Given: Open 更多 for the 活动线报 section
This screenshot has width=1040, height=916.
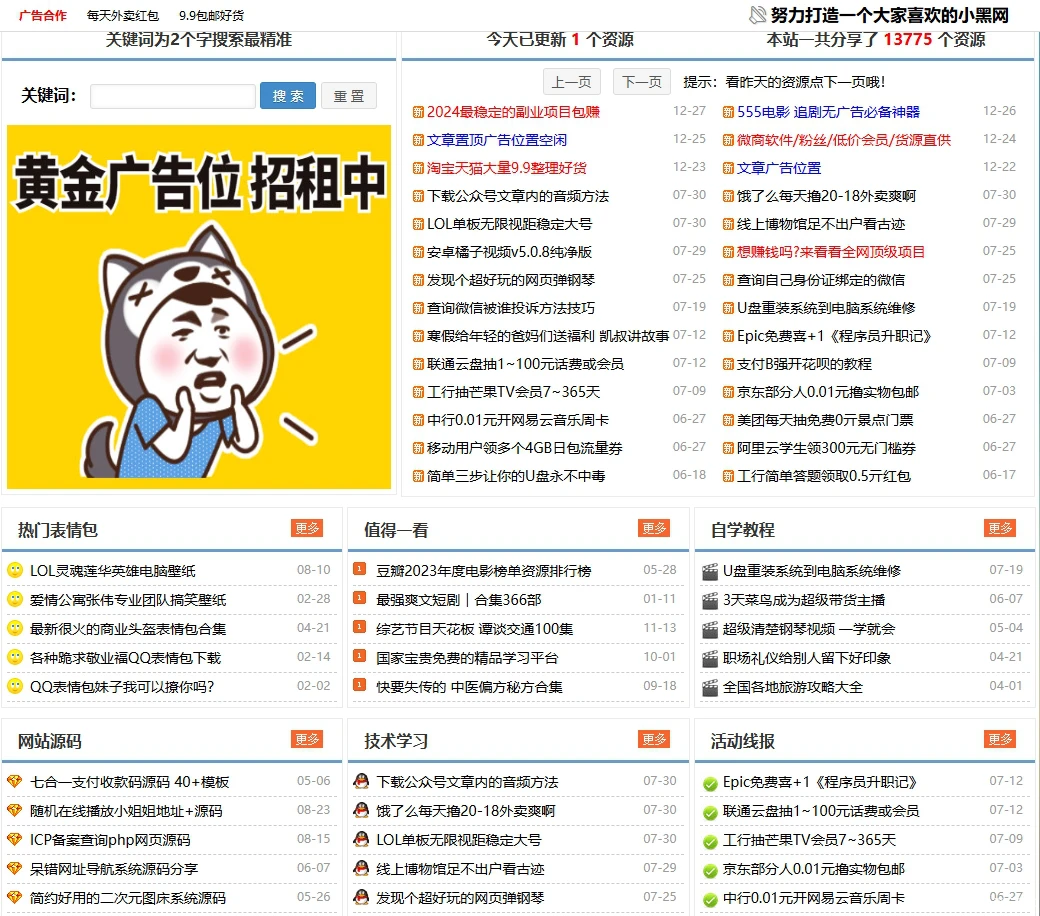Looking at the screenshot, I should pyautogui.click(x=1000, y=741).
